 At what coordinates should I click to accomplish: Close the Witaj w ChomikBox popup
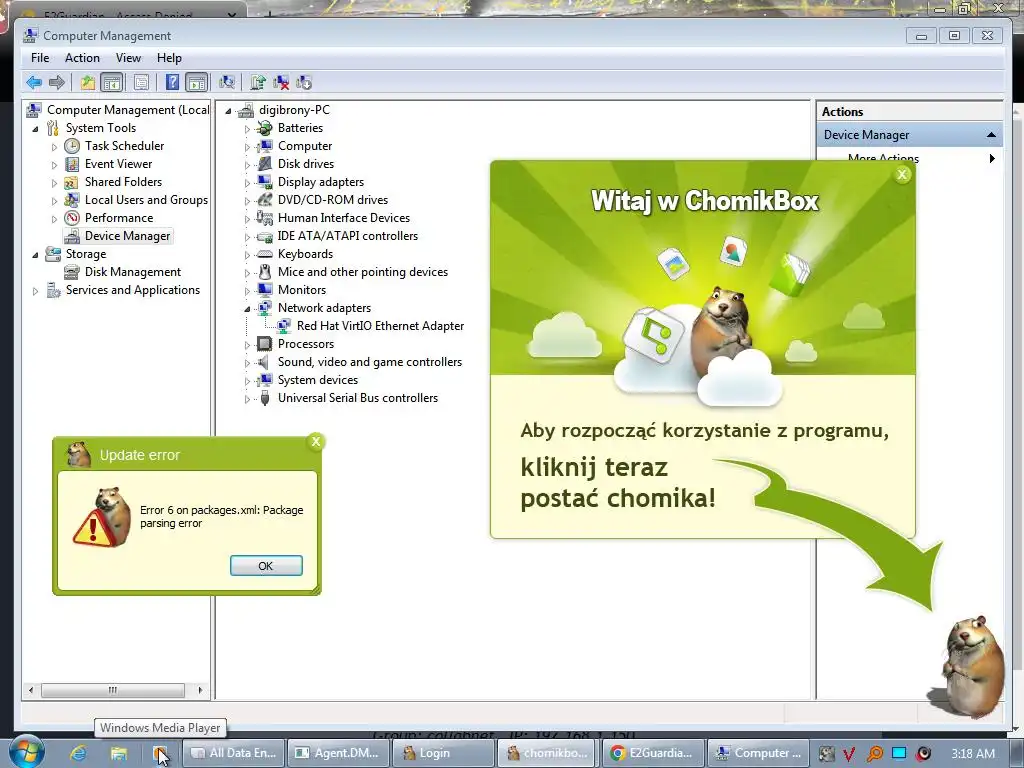tap(902, 174)
